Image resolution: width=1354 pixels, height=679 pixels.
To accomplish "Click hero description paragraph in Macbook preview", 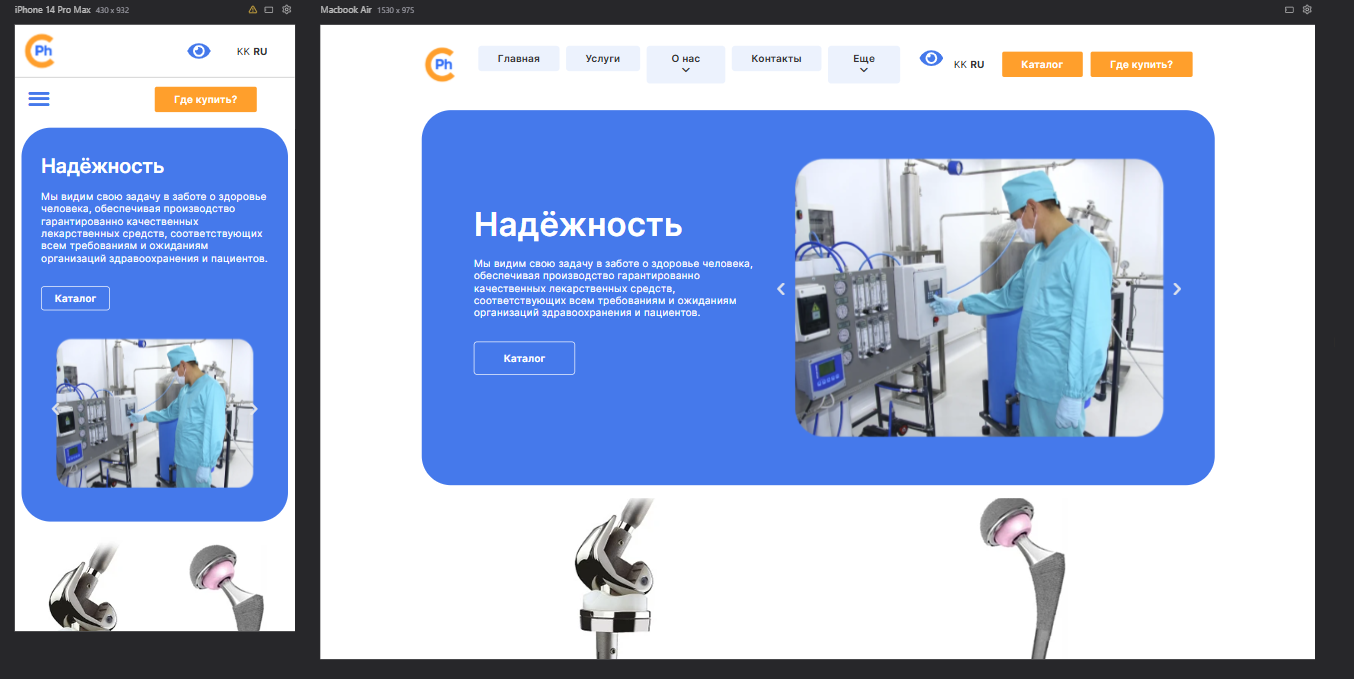I will pyautogui.click(x=613, y=288).
